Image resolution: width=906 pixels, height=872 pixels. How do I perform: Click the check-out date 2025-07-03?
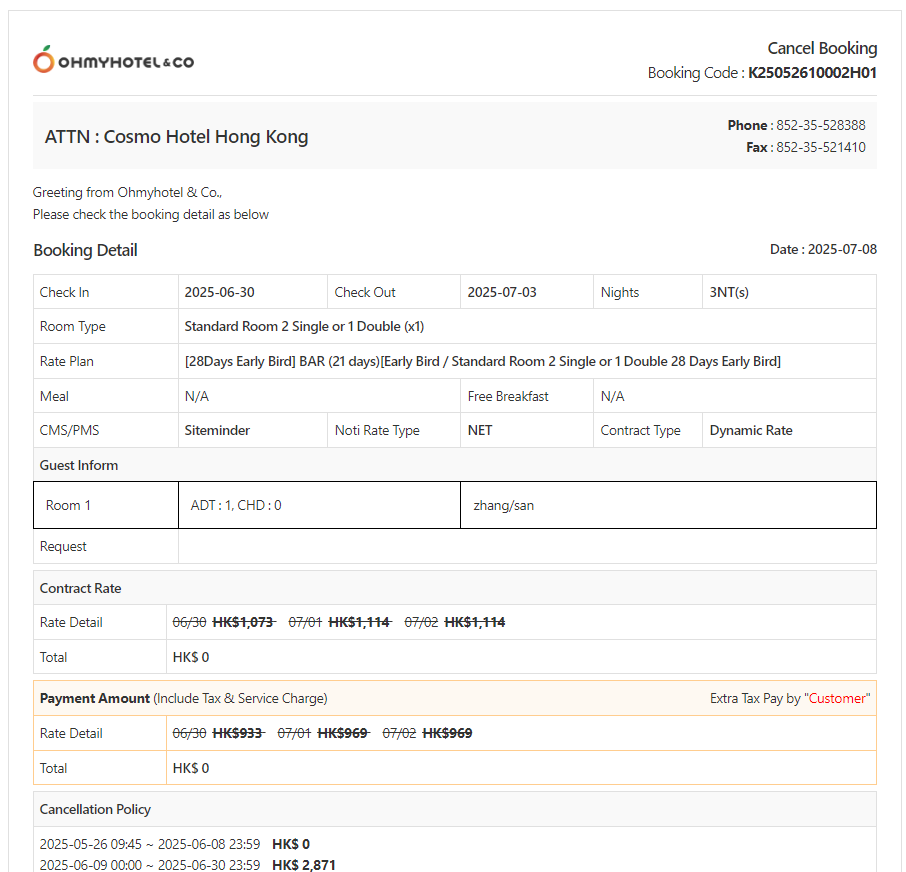pos(502,292)
